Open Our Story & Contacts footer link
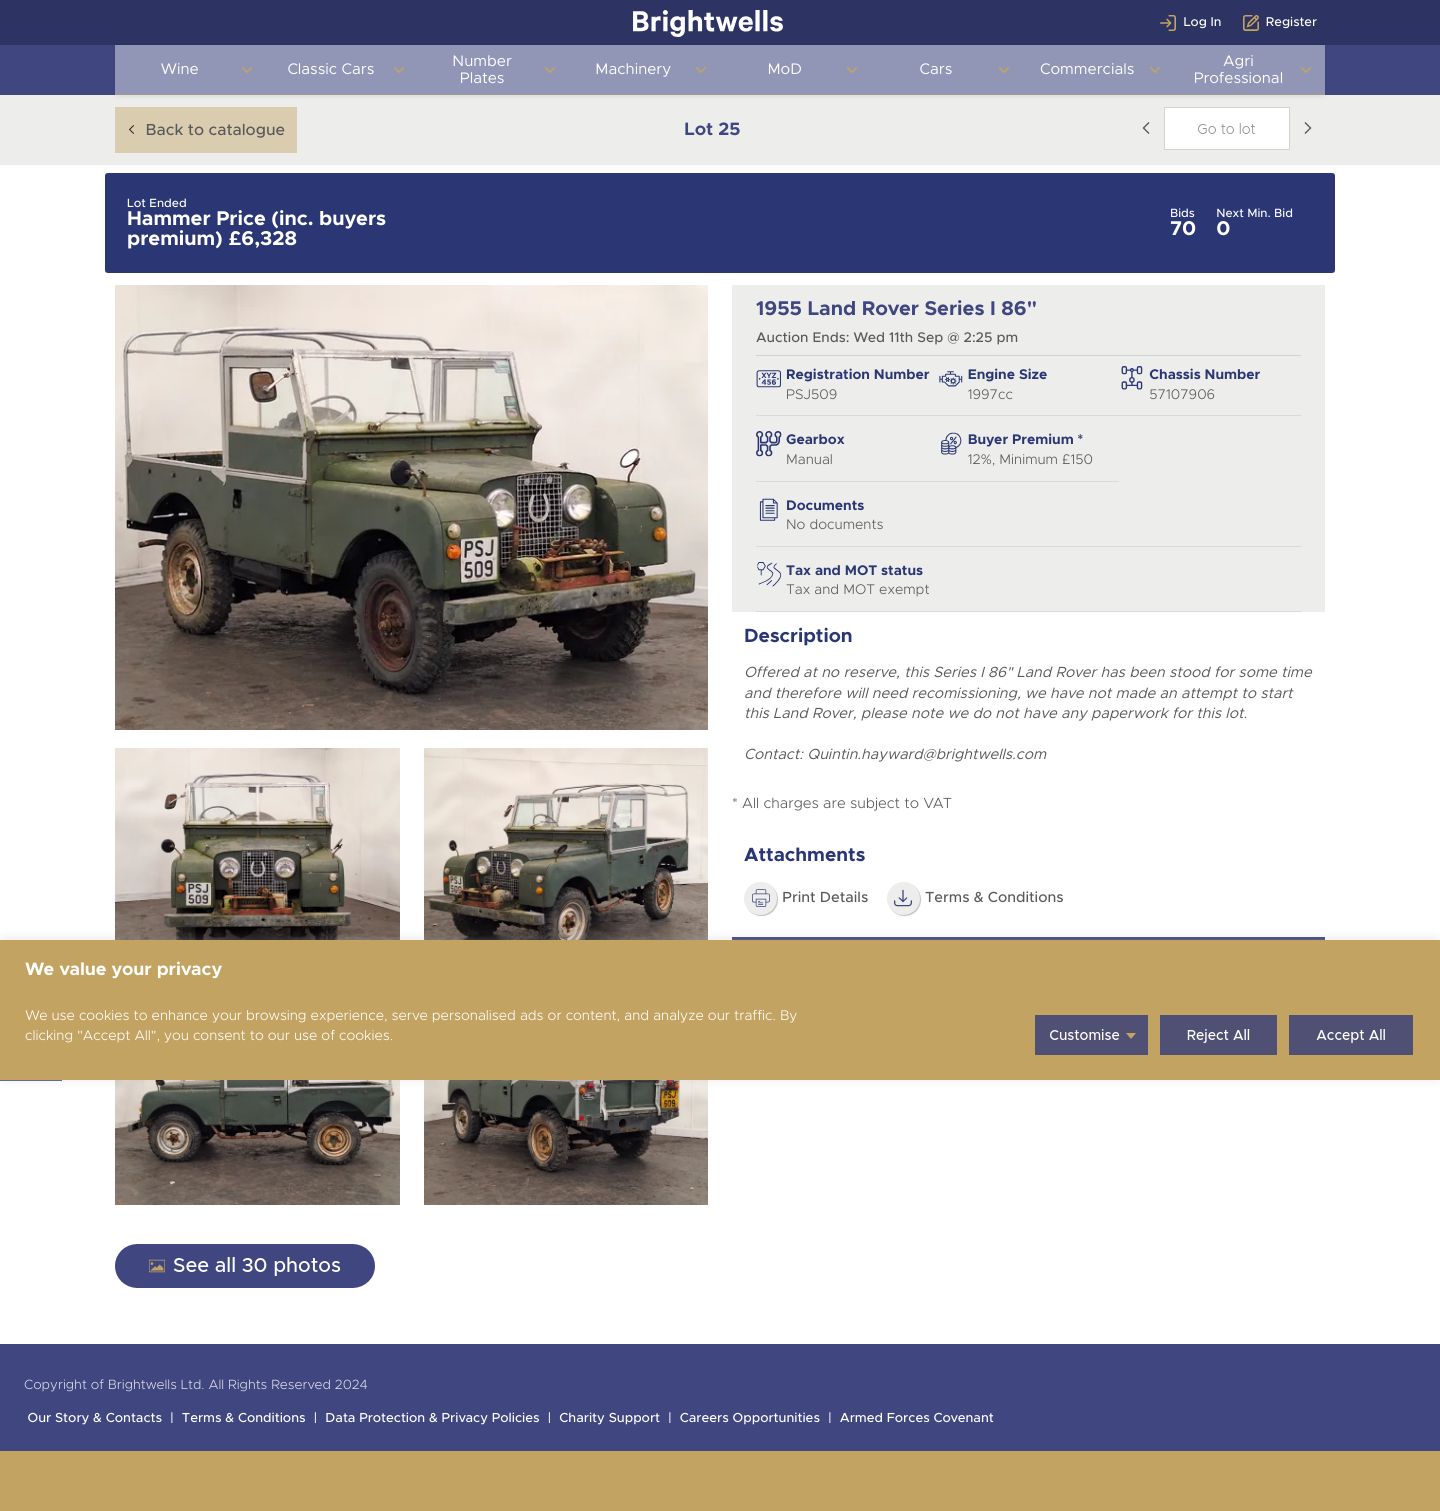Screen dimensions: 1440x1511 (x=95, y=1418)
